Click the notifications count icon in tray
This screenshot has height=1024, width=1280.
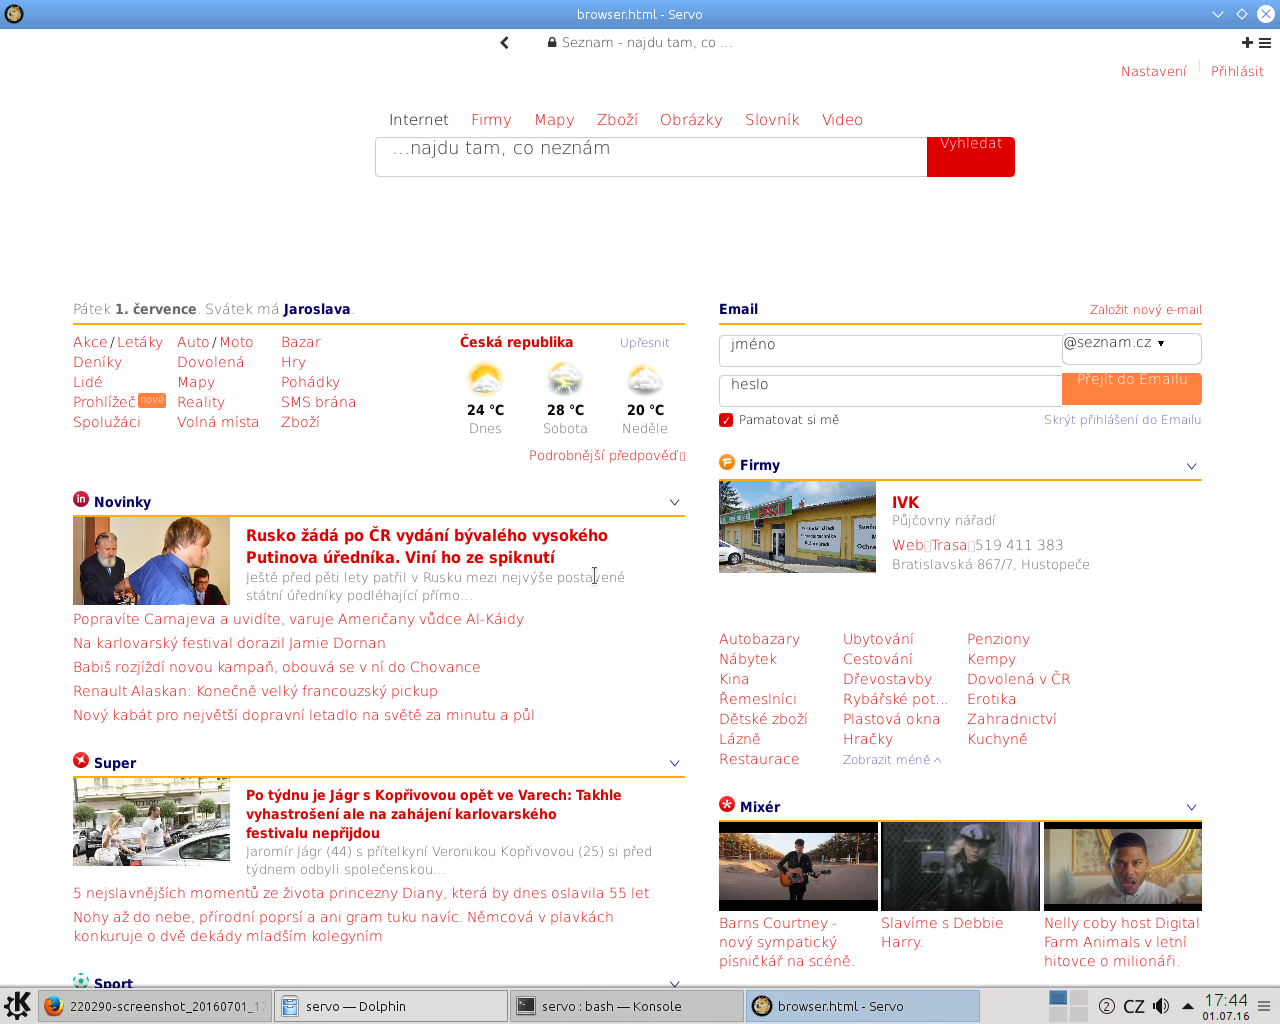click(x=1107, y=1006)
